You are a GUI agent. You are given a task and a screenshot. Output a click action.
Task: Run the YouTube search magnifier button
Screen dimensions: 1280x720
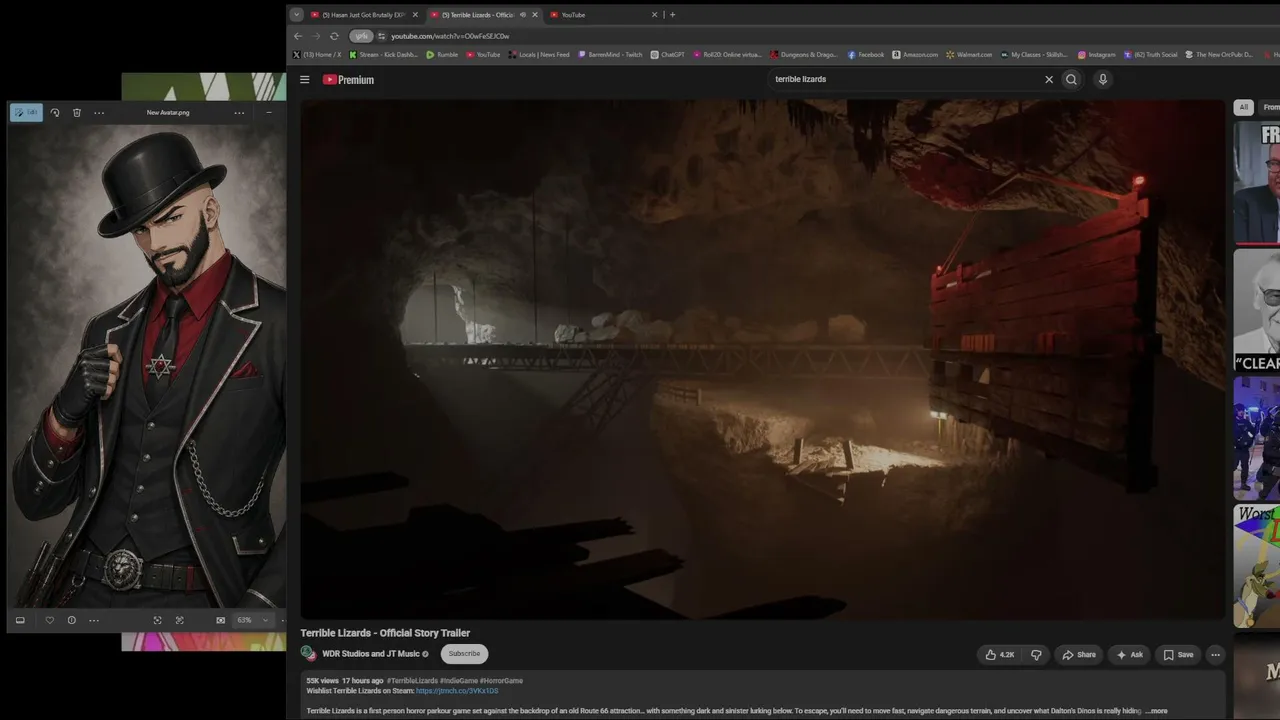click(1071, 79)
